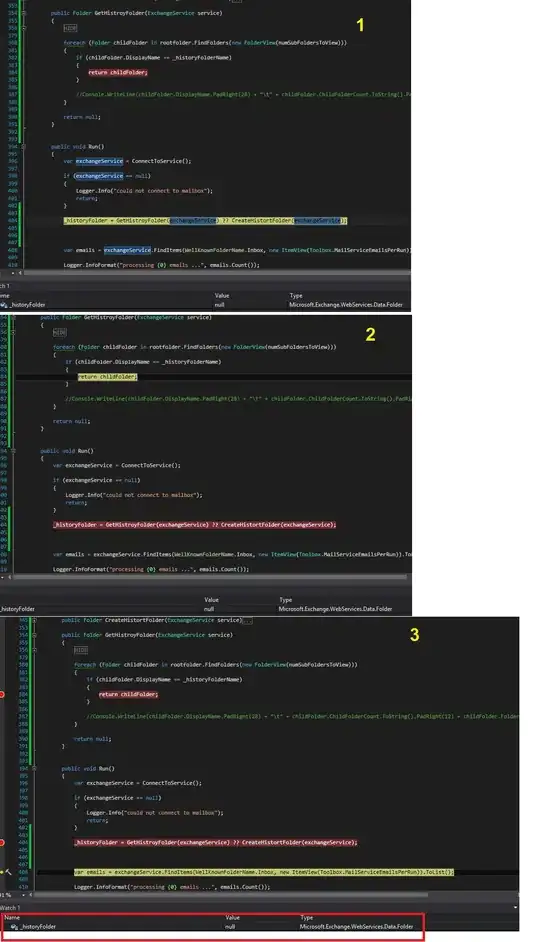Image resolution: width=540 pixels, height=942 pixels.
Task: Click Microsoft.Exchange.WebServices.Data.Folder type cell in screenshot 1
Action: [x=346, y=305]
